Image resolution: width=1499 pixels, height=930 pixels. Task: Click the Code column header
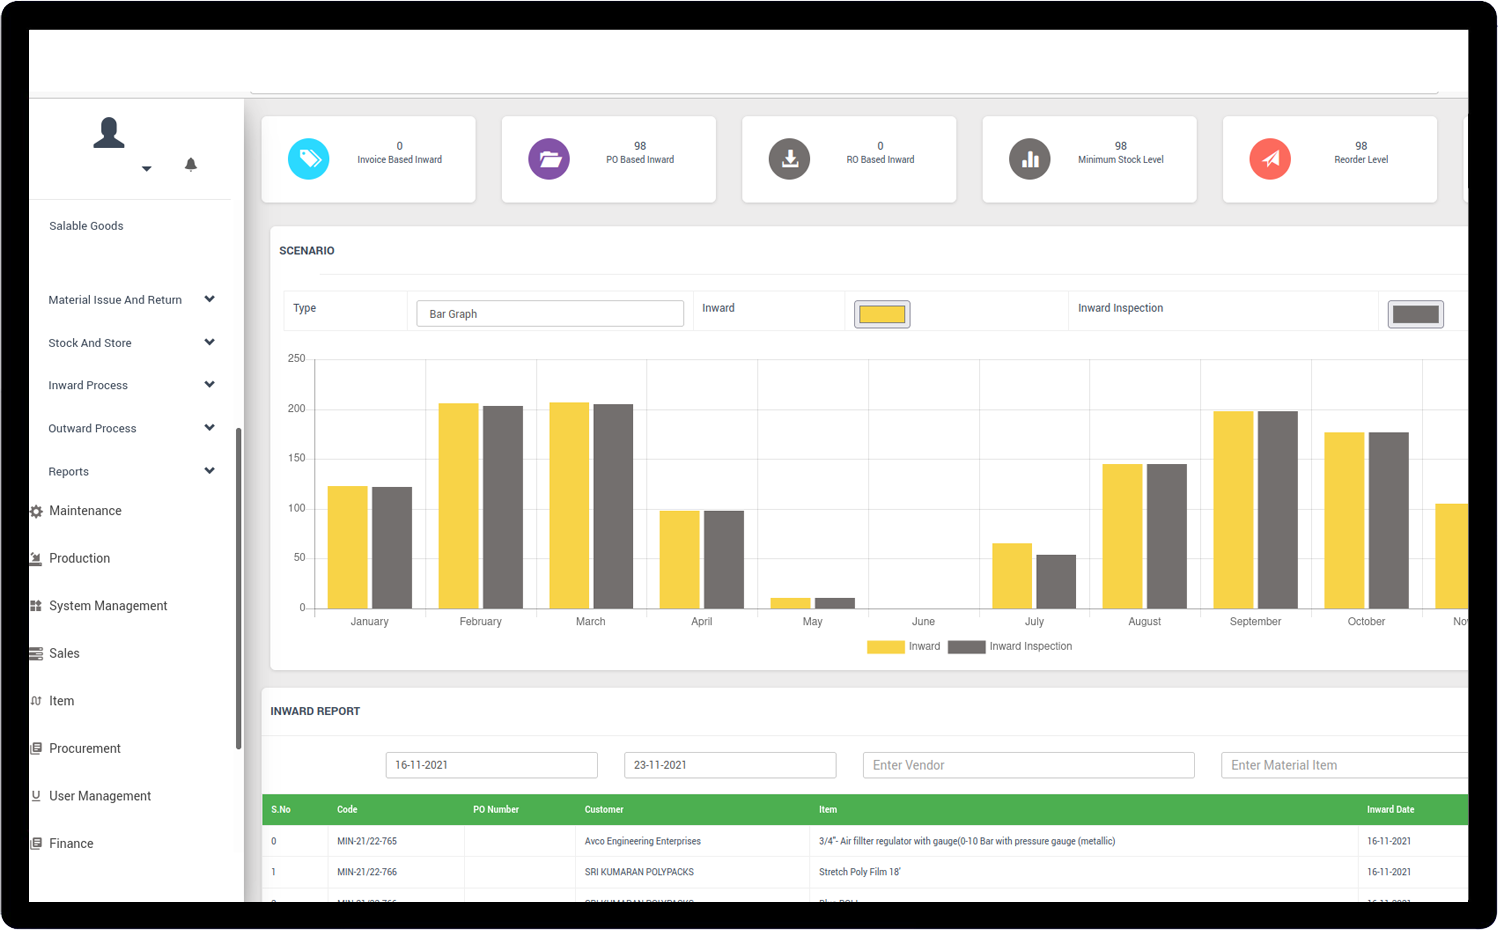(347, 810)
